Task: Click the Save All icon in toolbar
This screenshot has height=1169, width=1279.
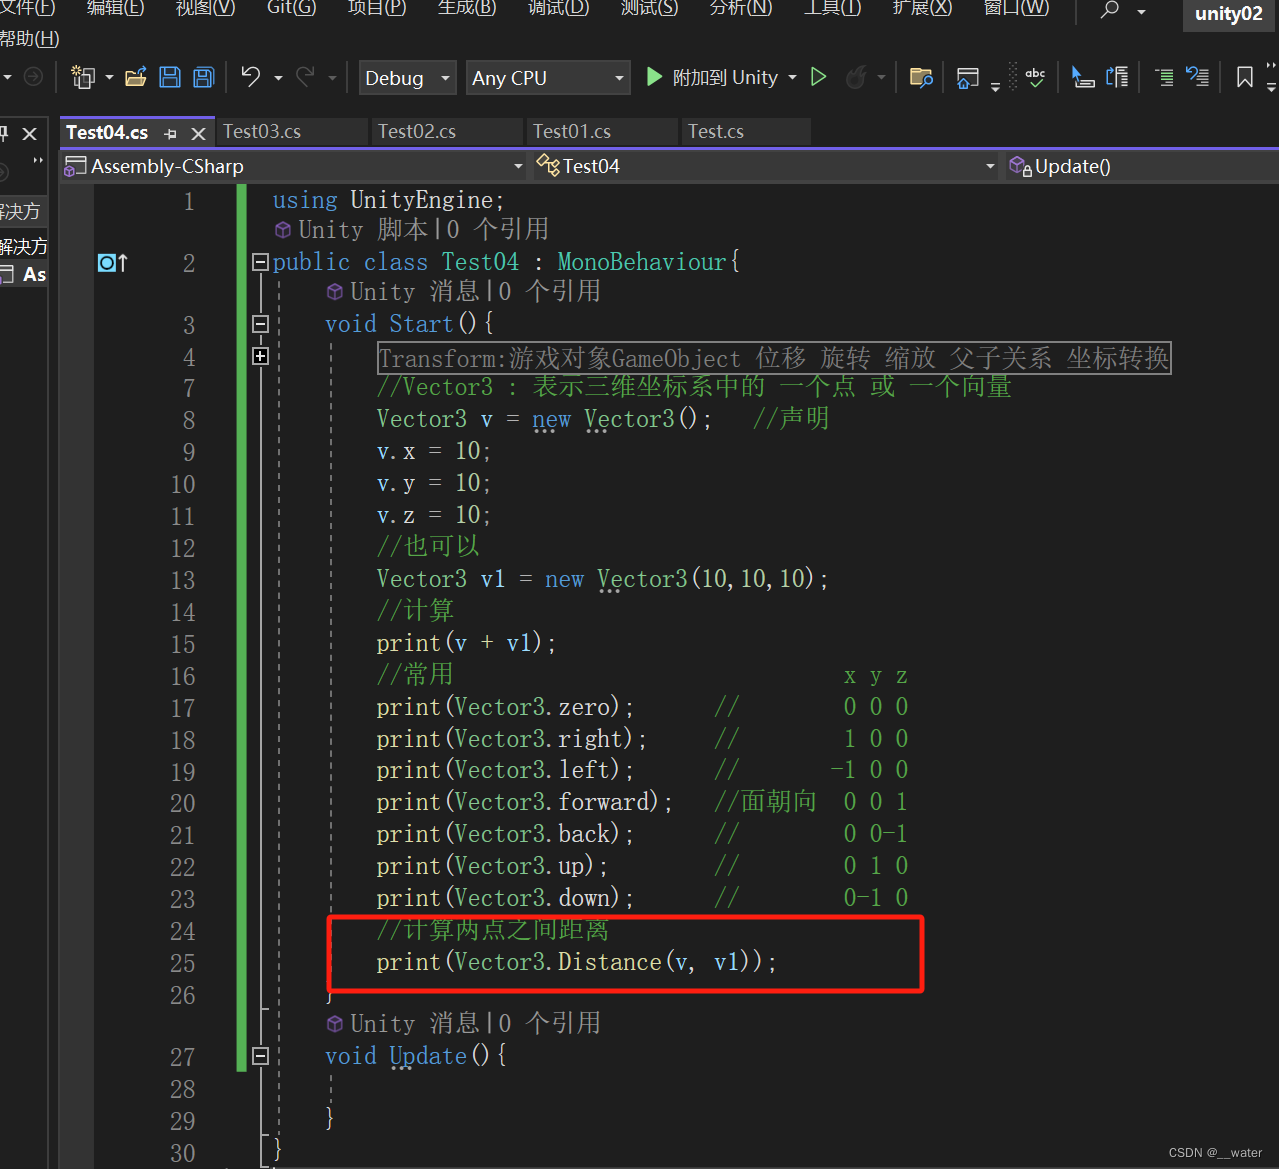Action: pyautogui.click(x=204, y=77)
